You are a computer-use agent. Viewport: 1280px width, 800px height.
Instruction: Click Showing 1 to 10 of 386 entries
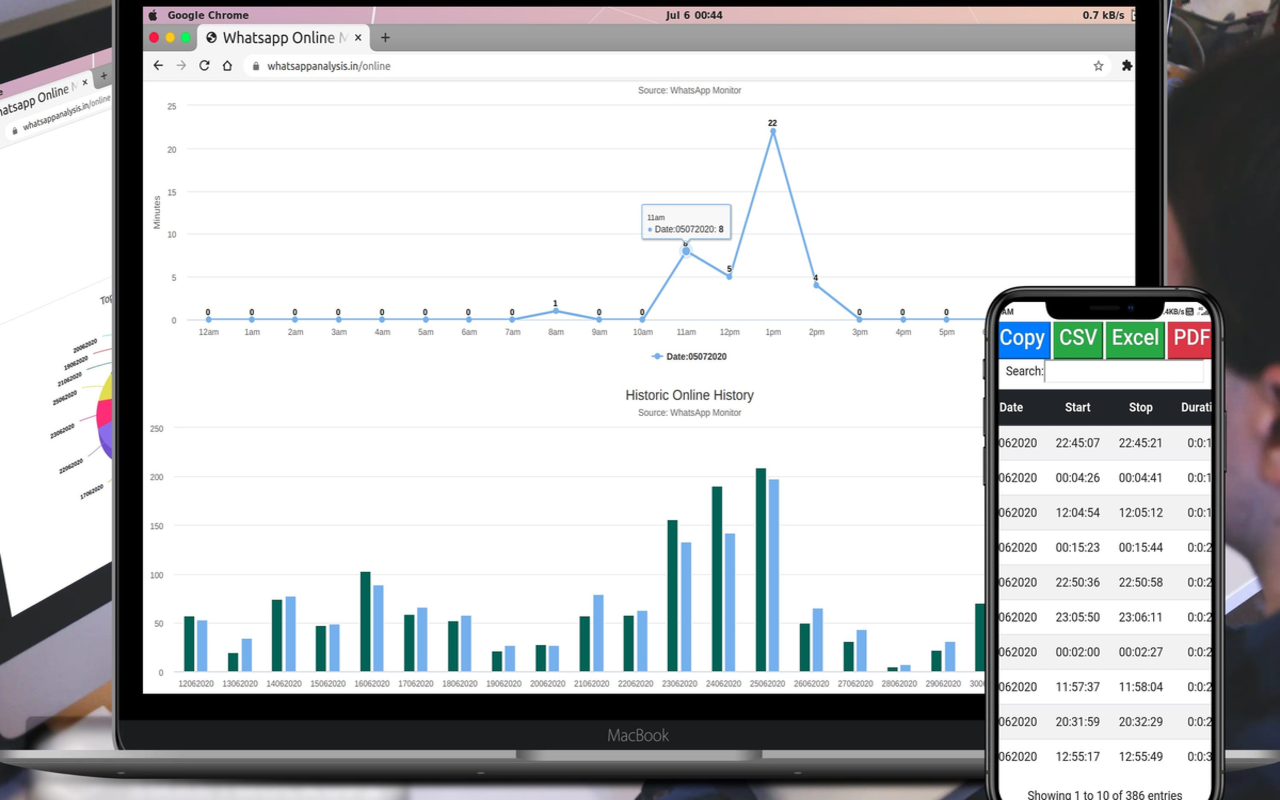coord(1104,795)
